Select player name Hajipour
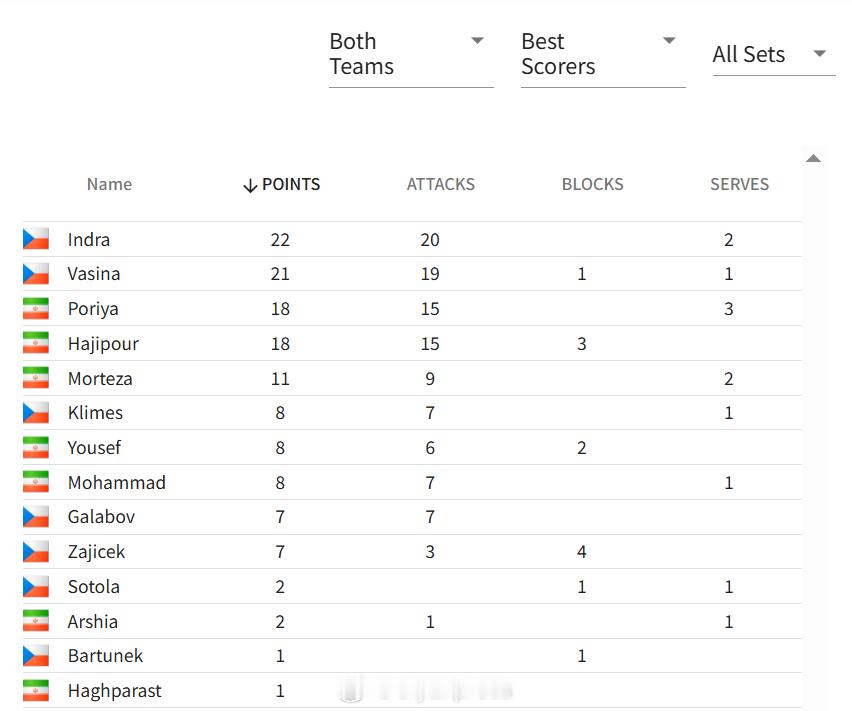The image size is (852, 711). point(103,344)
